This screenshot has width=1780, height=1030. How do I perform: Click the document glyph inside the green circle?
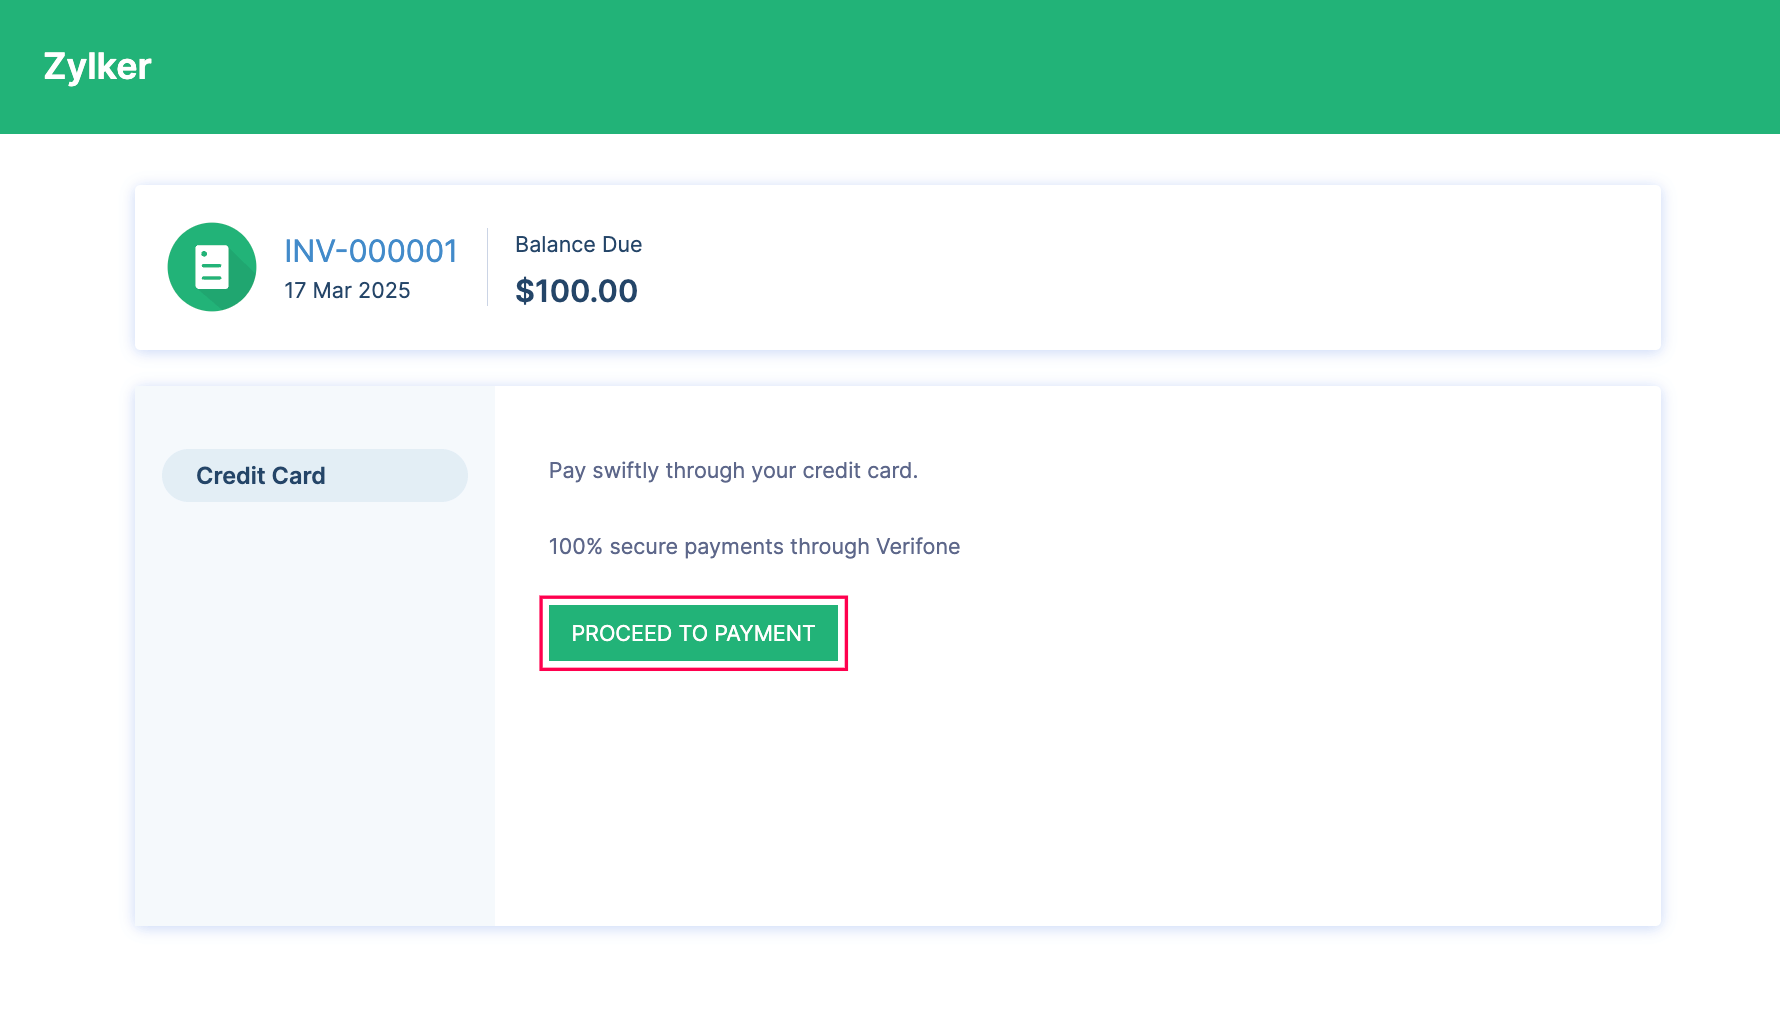[210, 265]
